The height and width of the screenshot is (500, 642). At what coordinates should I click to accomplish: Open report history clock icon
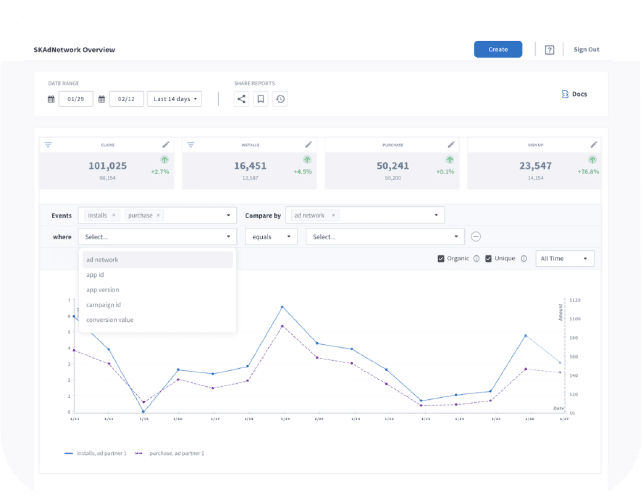click(x=280, y=99)
